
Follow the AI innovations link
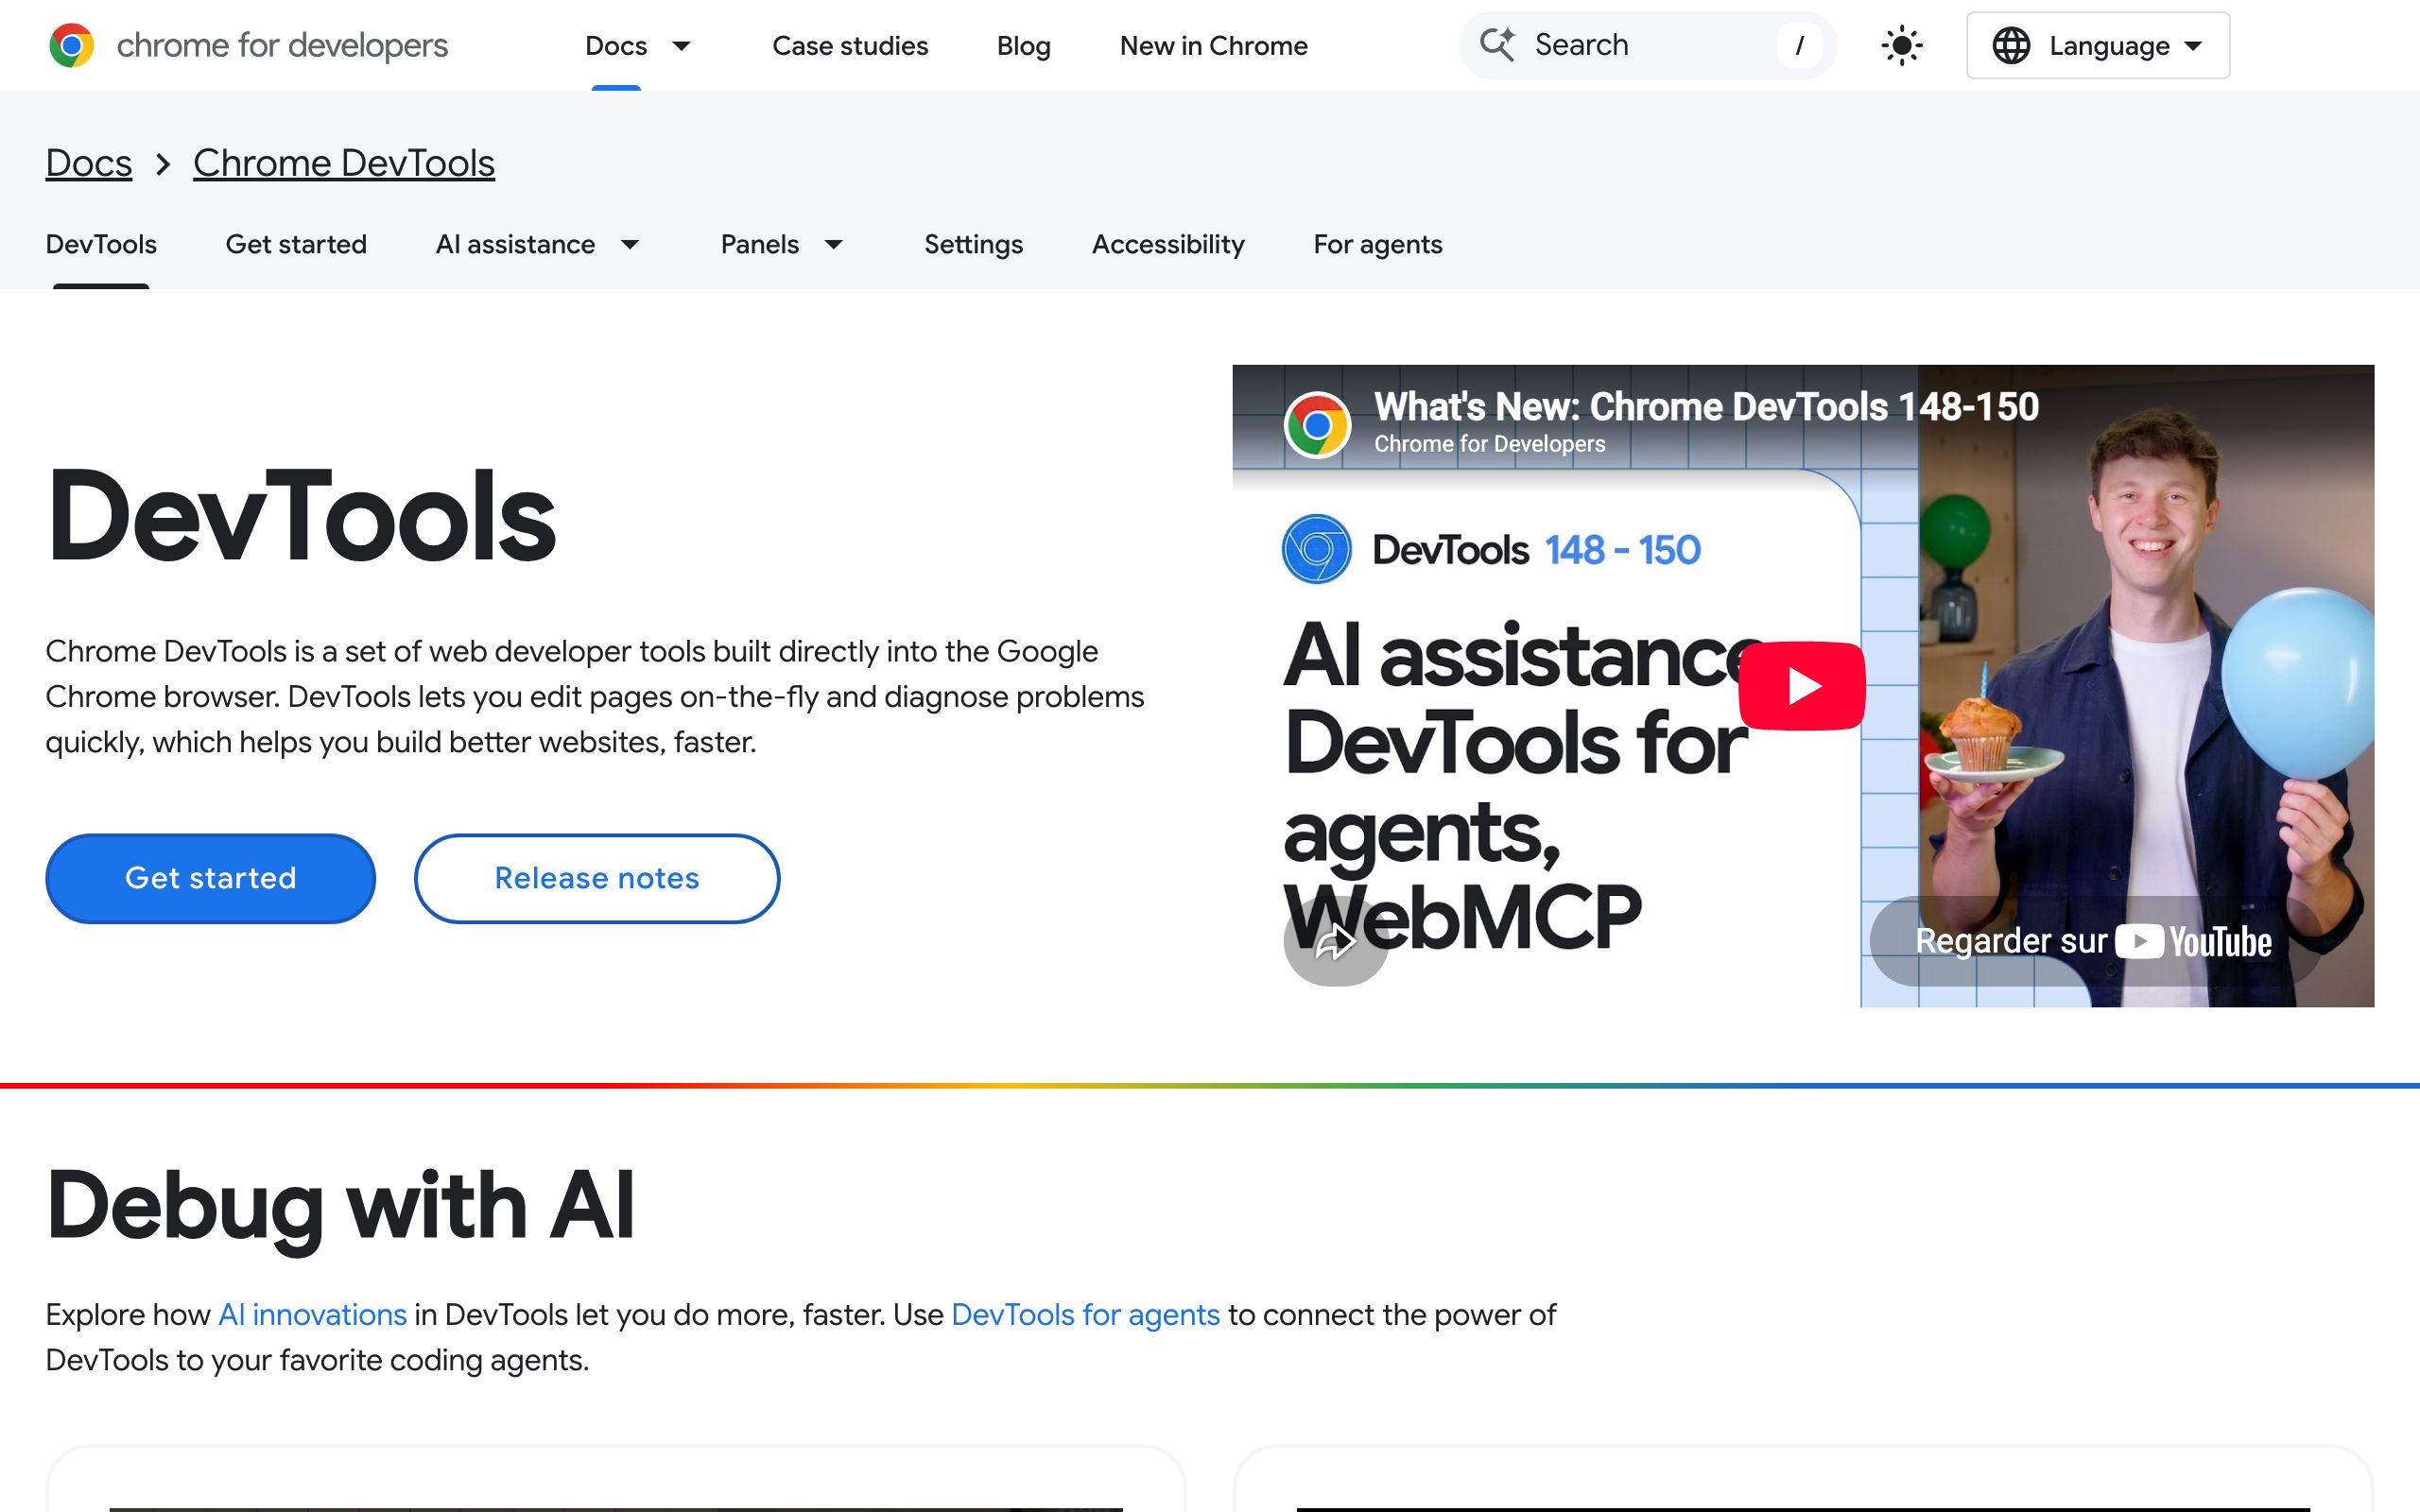click(x=312, y=1314)
